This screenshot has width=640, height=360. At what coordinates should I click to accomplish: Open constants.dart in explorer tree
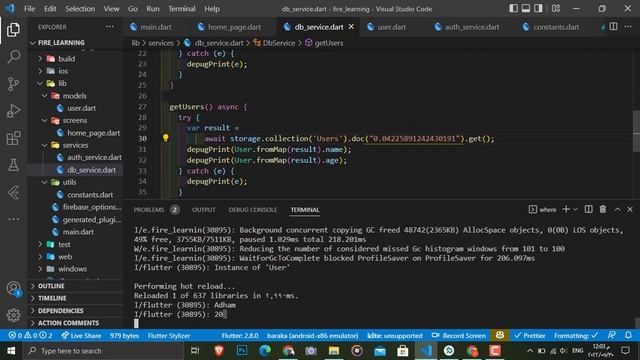(x=90, y=195)
